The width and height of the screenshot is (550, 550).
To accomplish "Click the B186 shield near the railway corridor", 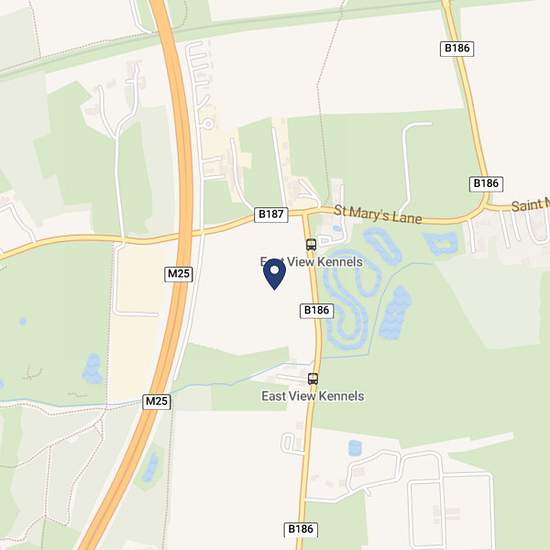I will [457, 48].
